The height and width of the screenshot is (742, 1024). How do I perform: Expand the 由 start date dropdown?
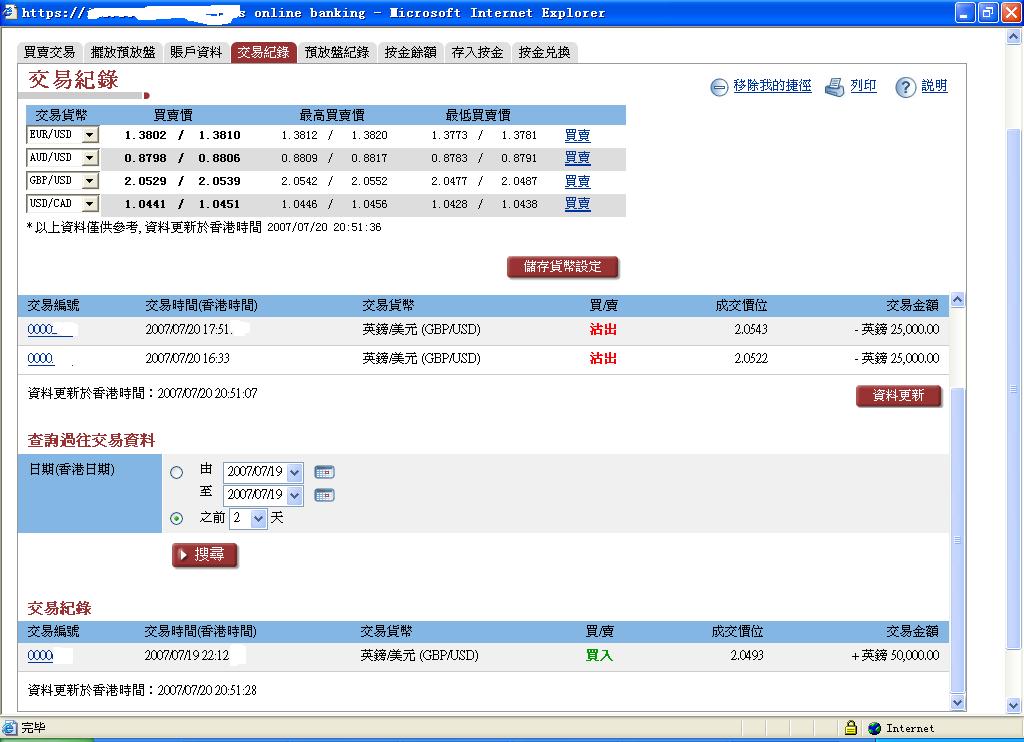point(295,472)
